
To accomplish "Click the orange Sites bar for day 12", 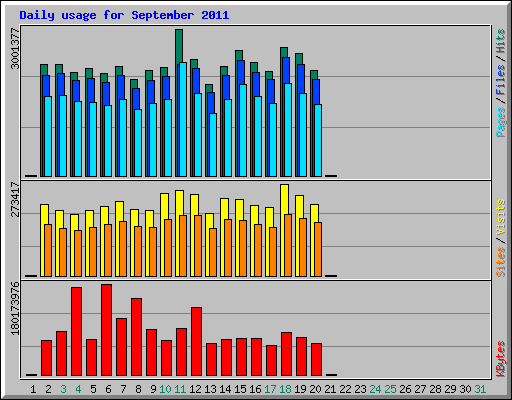I will [198, 246].
